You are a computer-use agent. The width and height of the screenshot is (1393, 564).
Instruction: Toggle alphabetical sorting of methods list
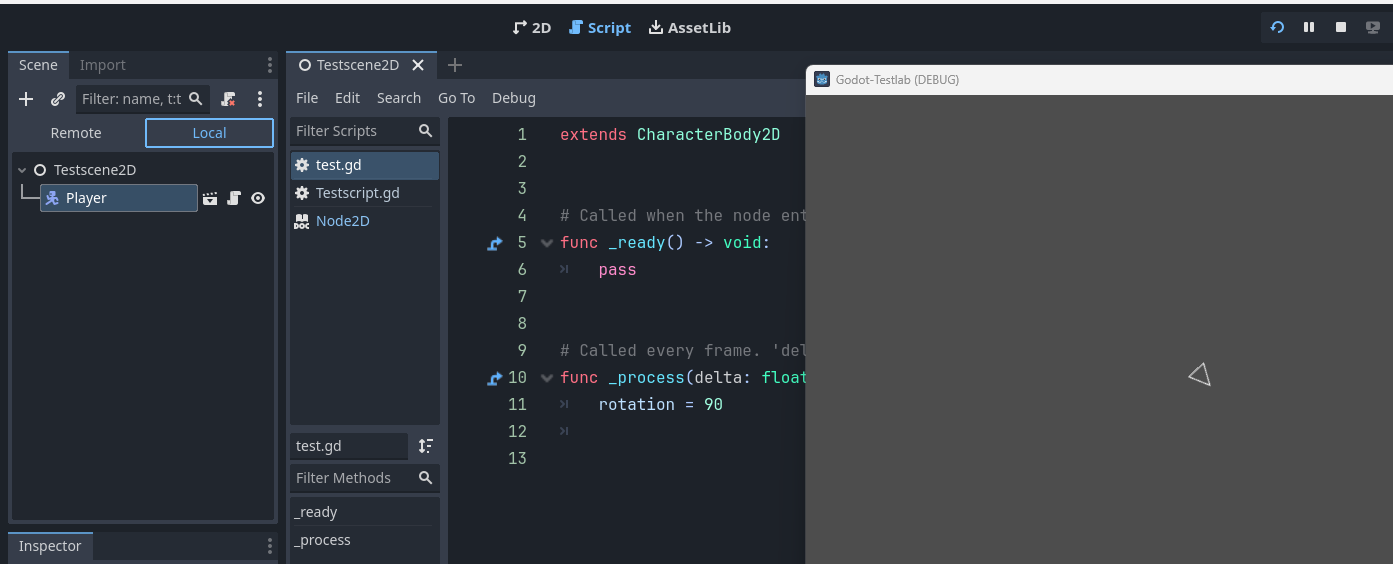[426, 446]
